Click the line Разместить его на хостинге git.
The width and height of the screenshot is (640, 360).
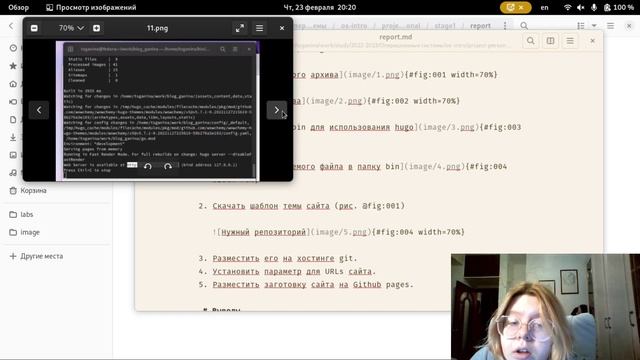point(285,258)
